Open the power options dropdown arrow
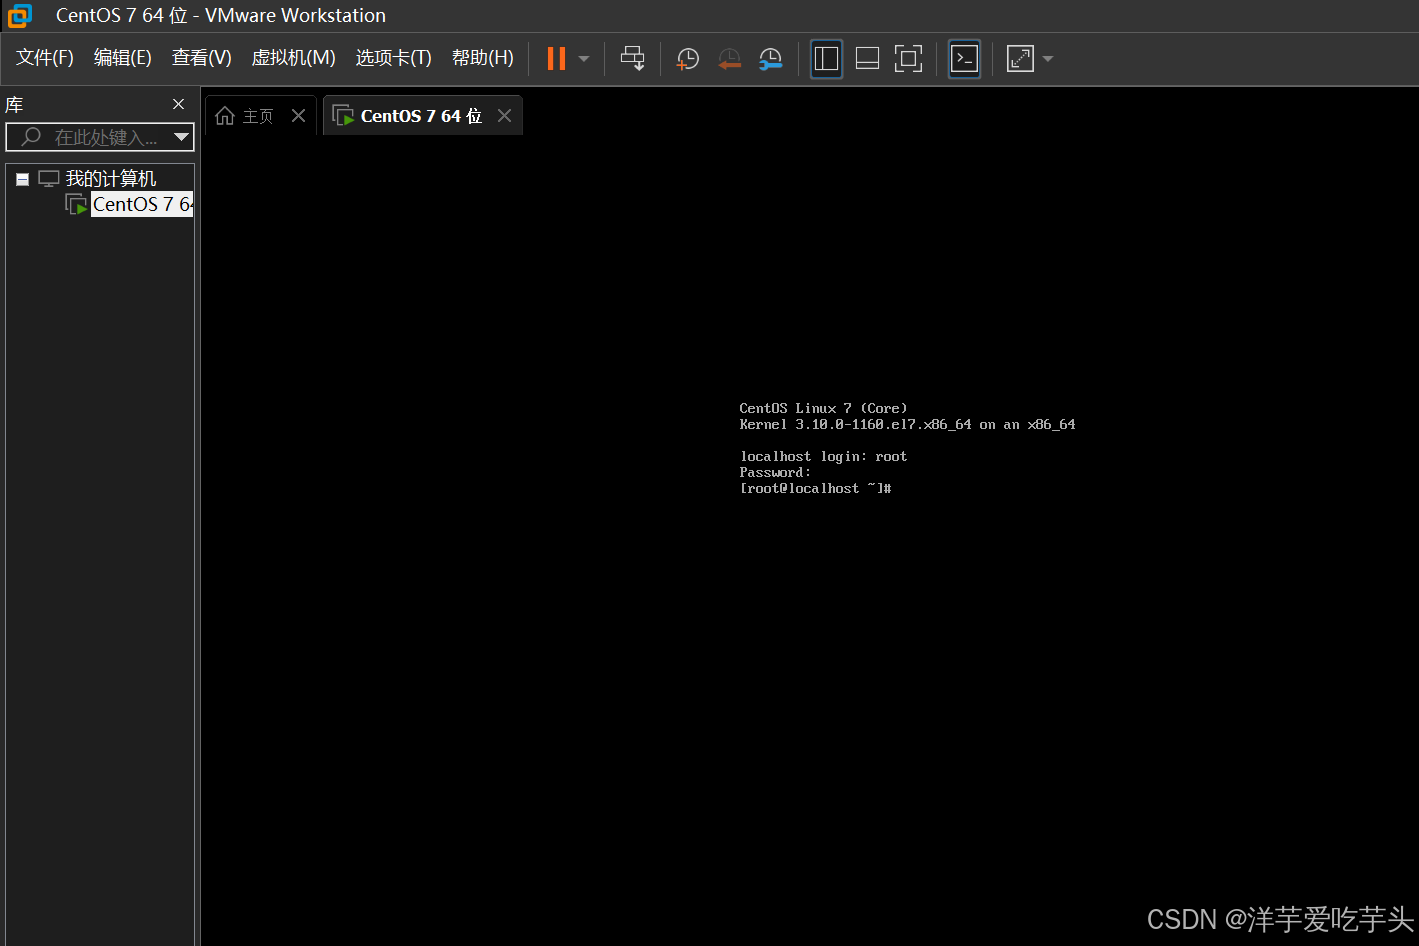The width and height of the screenshot is (1419, 946). click(584, 59)
